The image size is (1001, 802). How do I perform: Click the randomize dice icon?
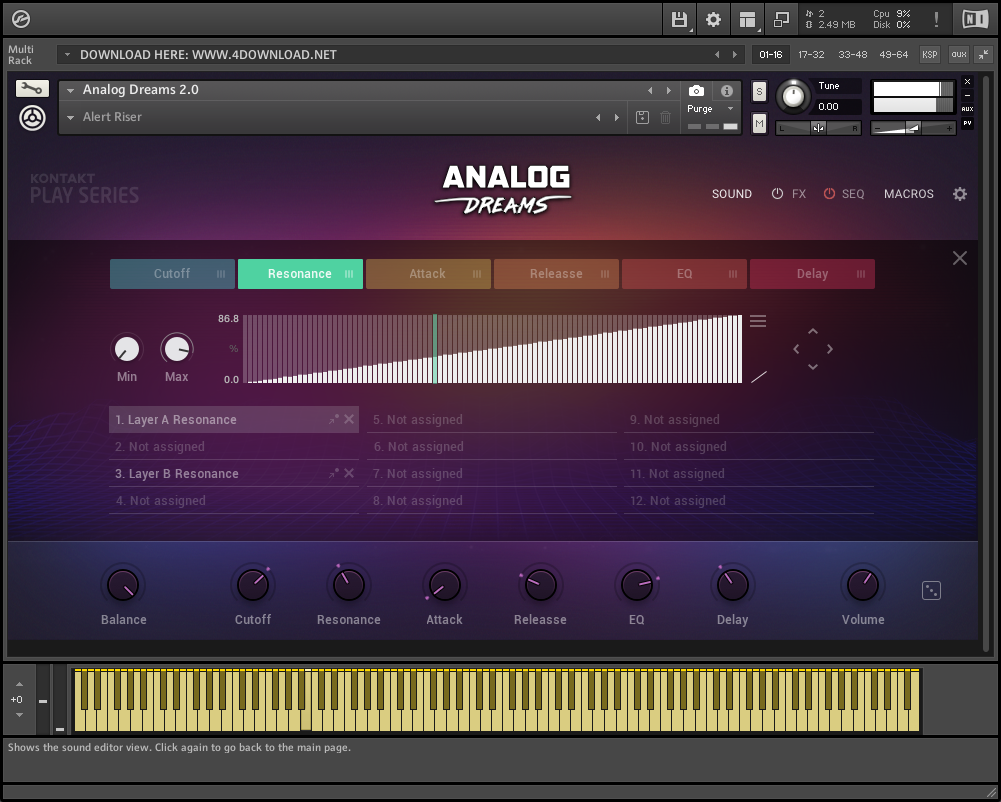coord(931,591)
